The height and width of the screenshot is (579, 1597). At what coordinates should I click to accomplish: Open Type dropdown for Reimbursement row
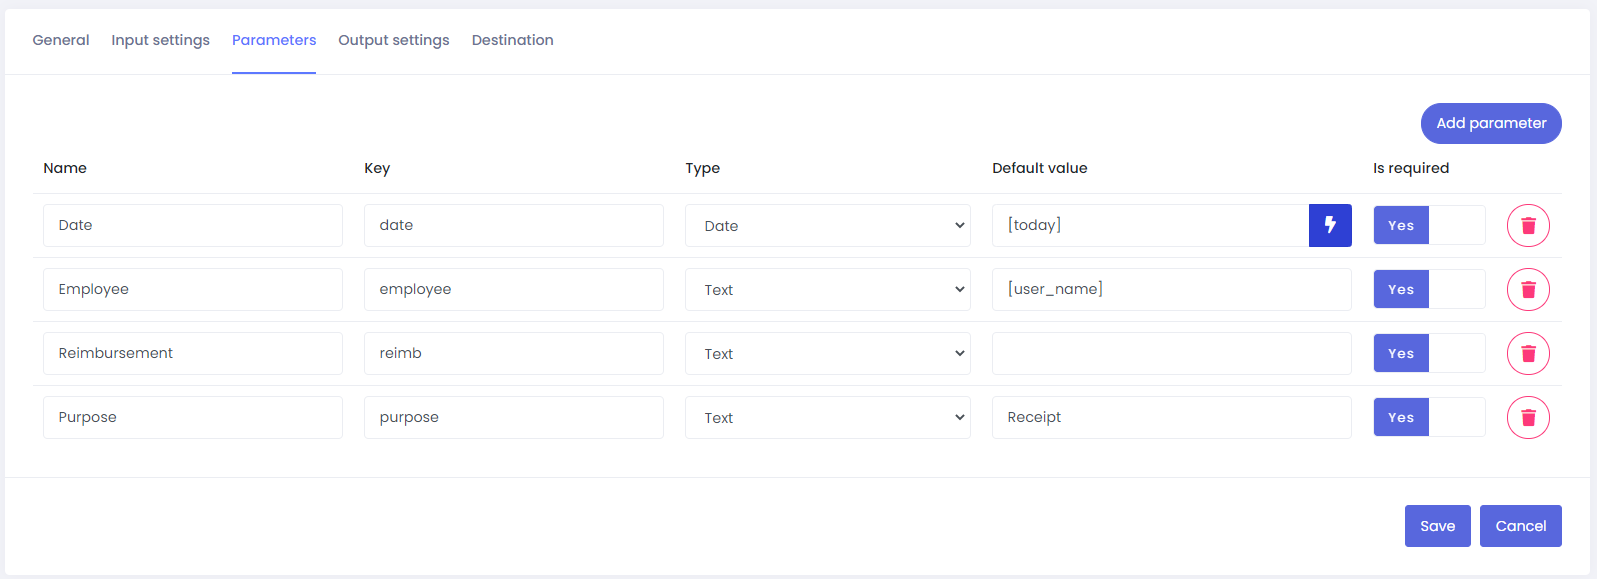pos(828,353)
